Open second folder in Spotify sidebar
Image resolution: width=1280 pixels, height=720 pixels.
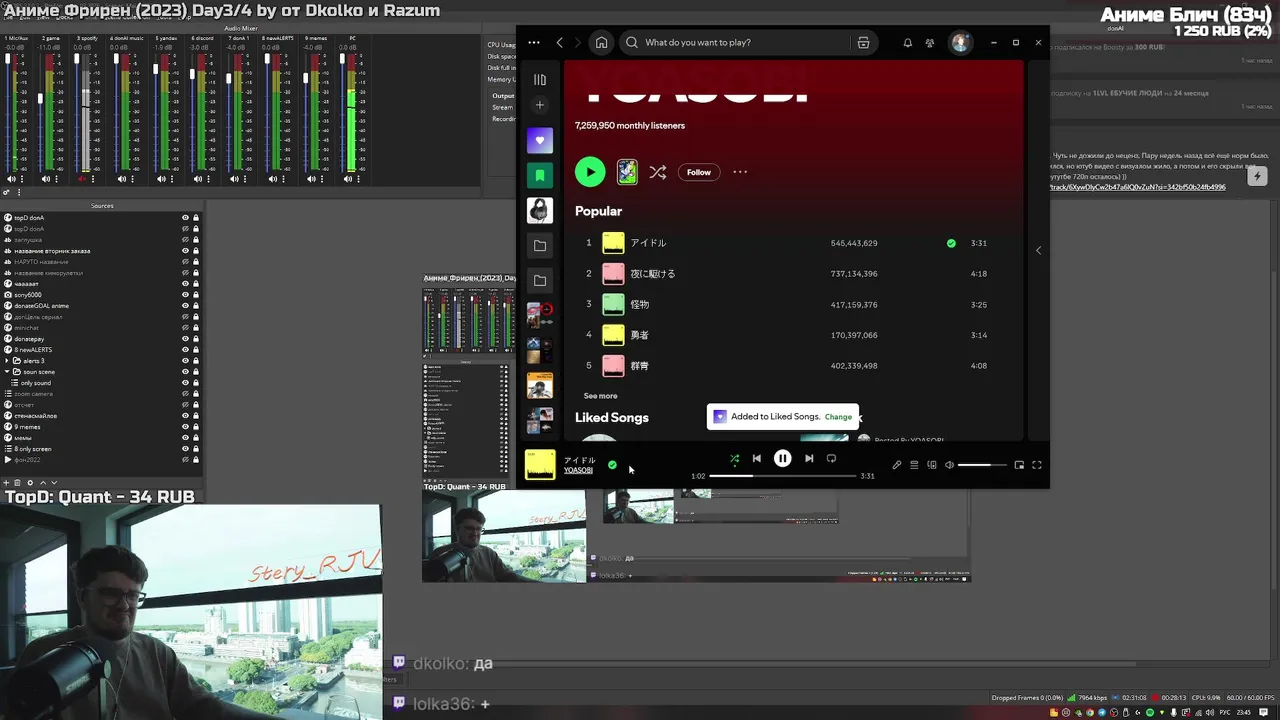(540, 280)
